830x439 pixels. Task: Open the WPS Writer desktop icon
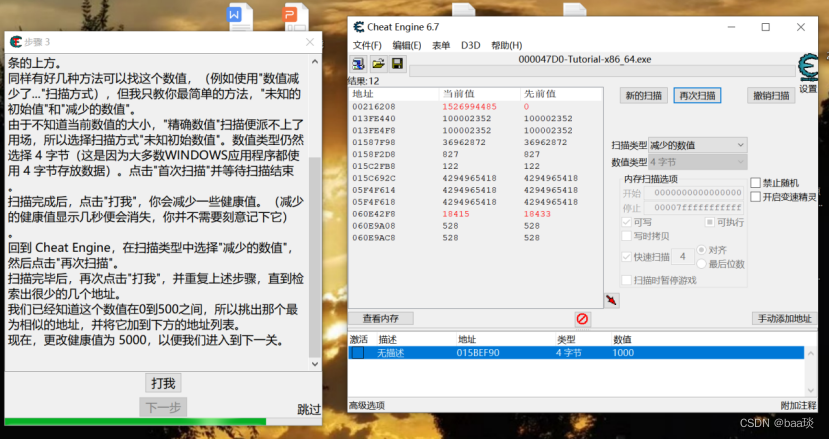(239, 16)
